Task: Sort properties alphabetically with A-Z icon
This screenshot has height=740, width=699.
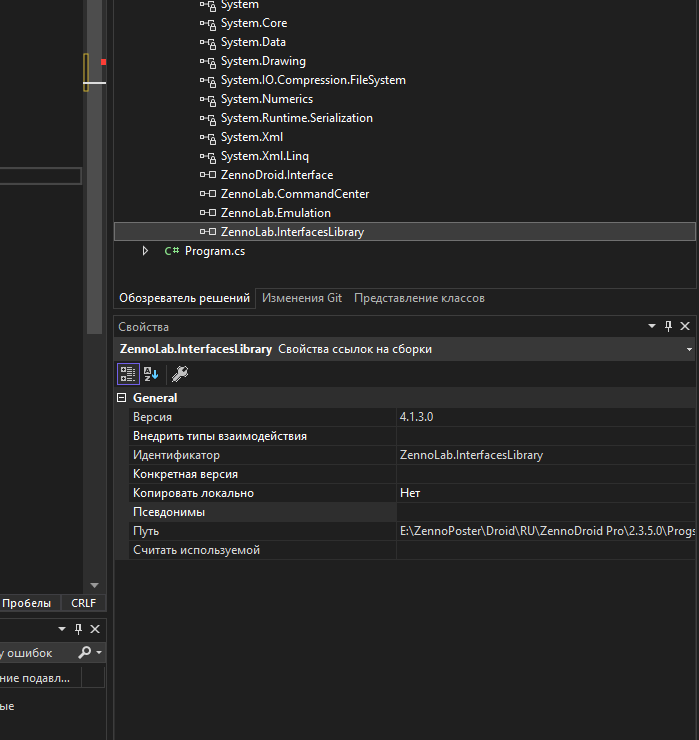Action: [x=151, y=374]
